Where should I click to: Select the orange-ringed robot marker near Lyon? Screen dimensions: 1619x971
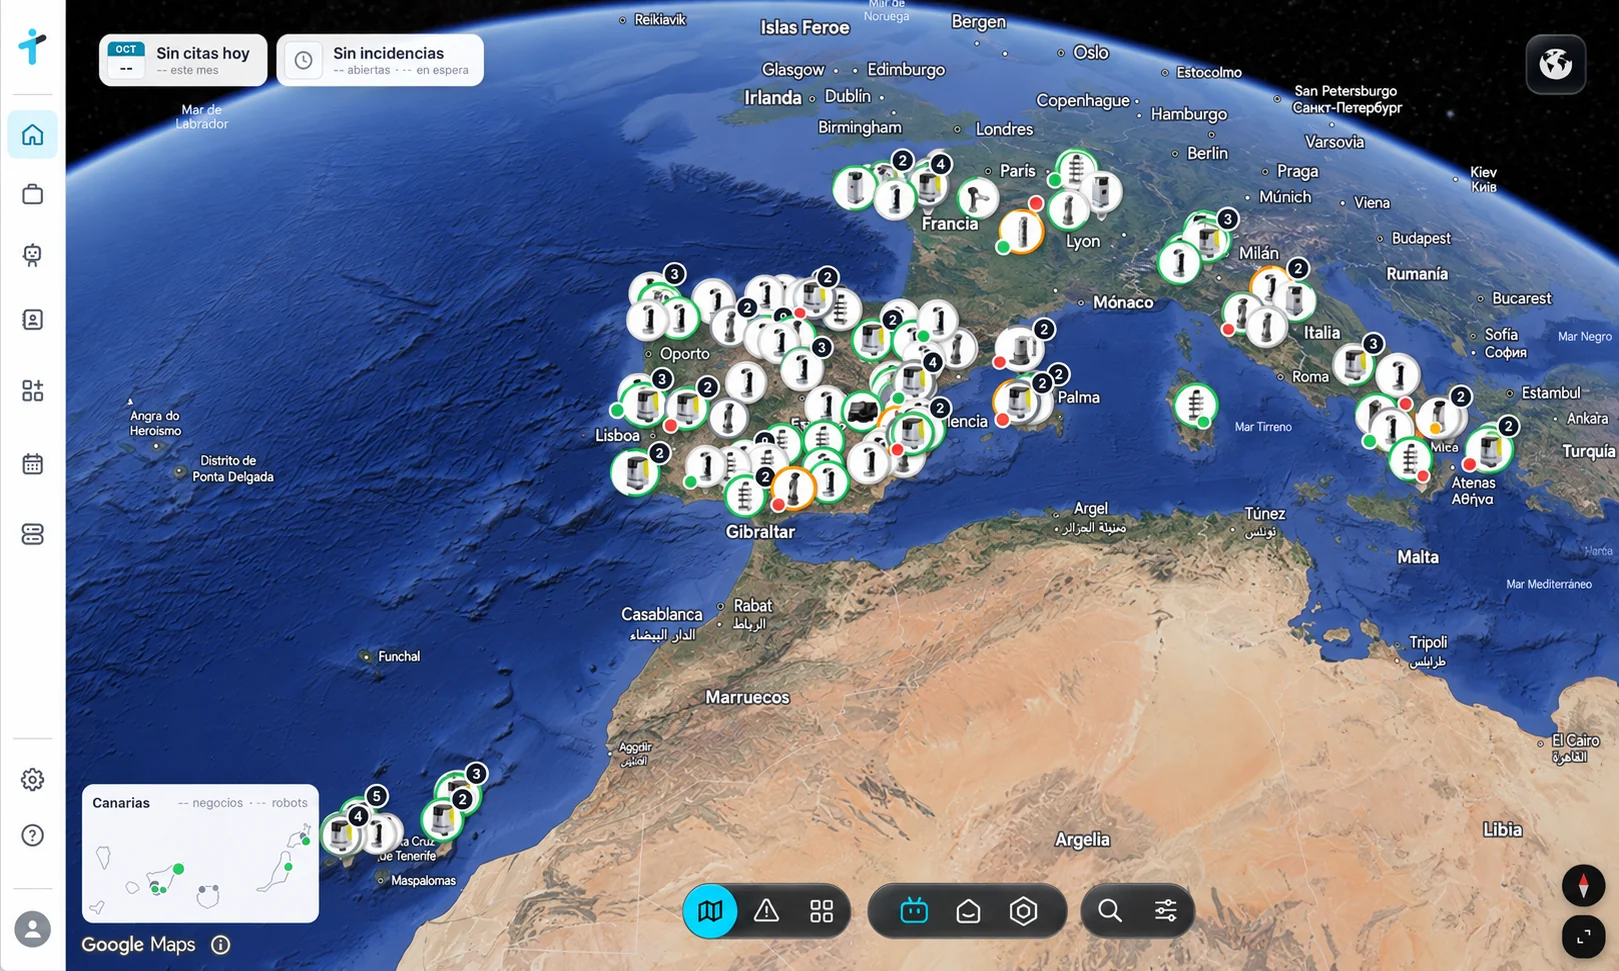coord(1022,232)
